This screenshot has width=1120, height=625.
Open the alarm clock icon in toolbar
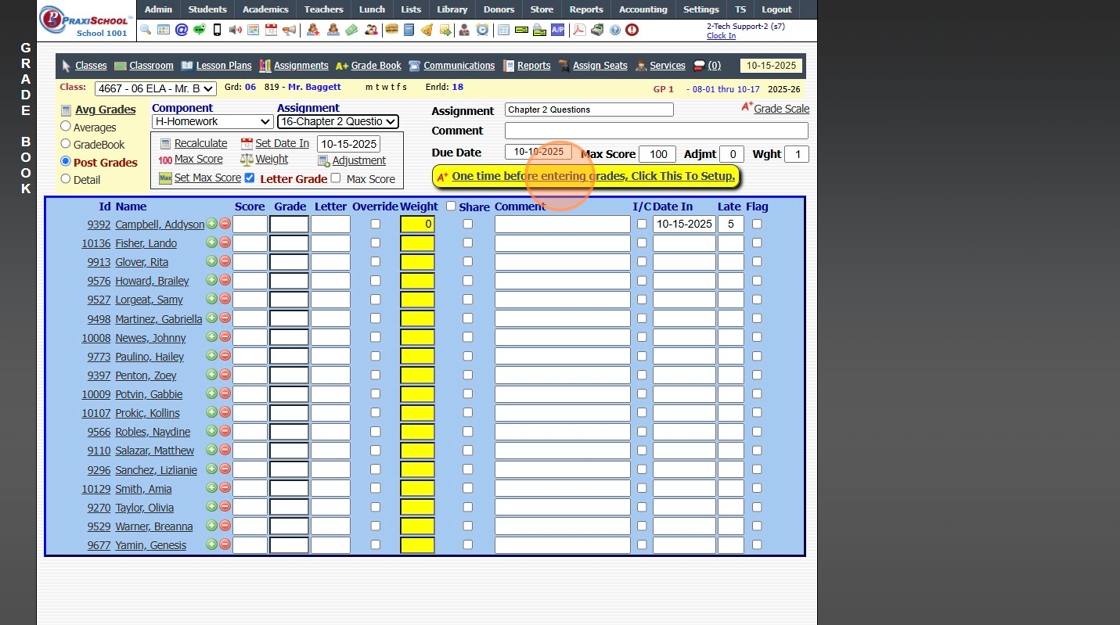coord(482,30)
